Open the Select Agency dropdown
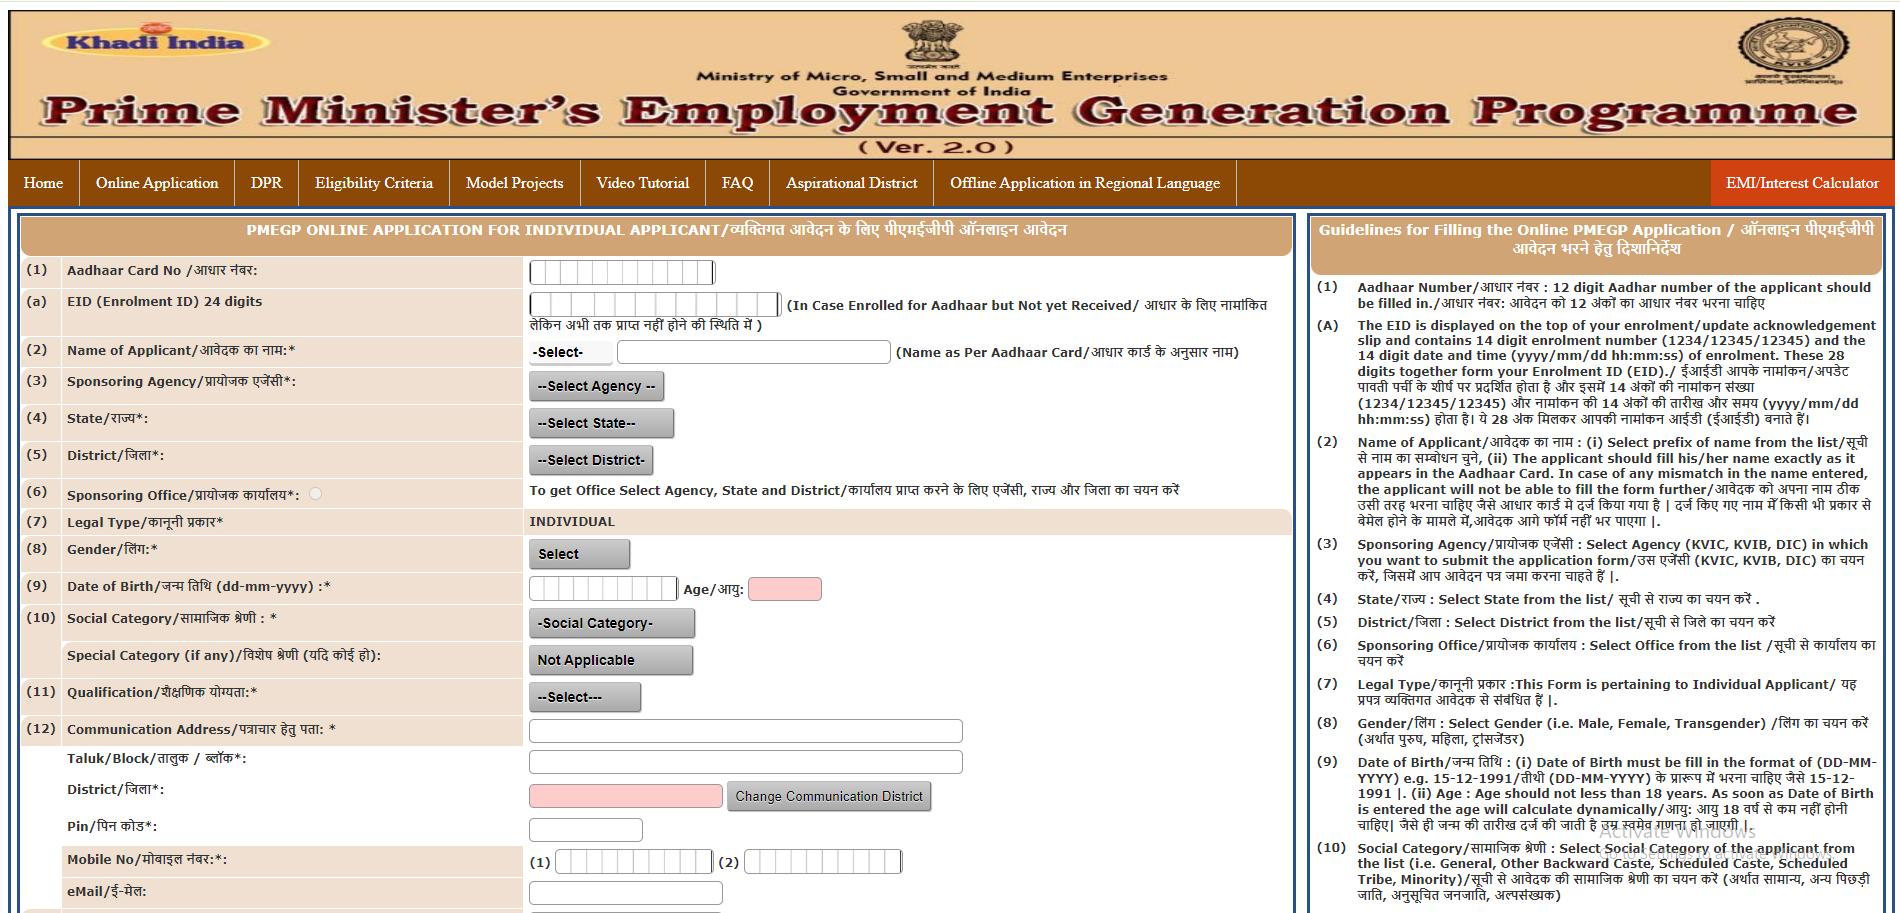The image size is (1900, 913). [x=596, y=386]
